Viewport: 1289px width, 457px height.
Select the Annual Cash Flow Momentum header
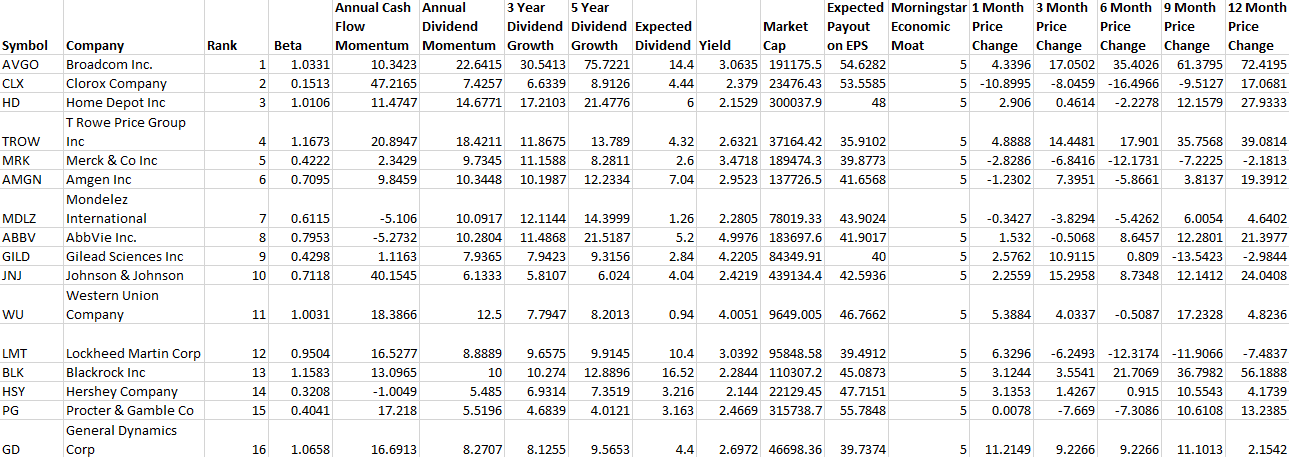(x=373, y=27)
